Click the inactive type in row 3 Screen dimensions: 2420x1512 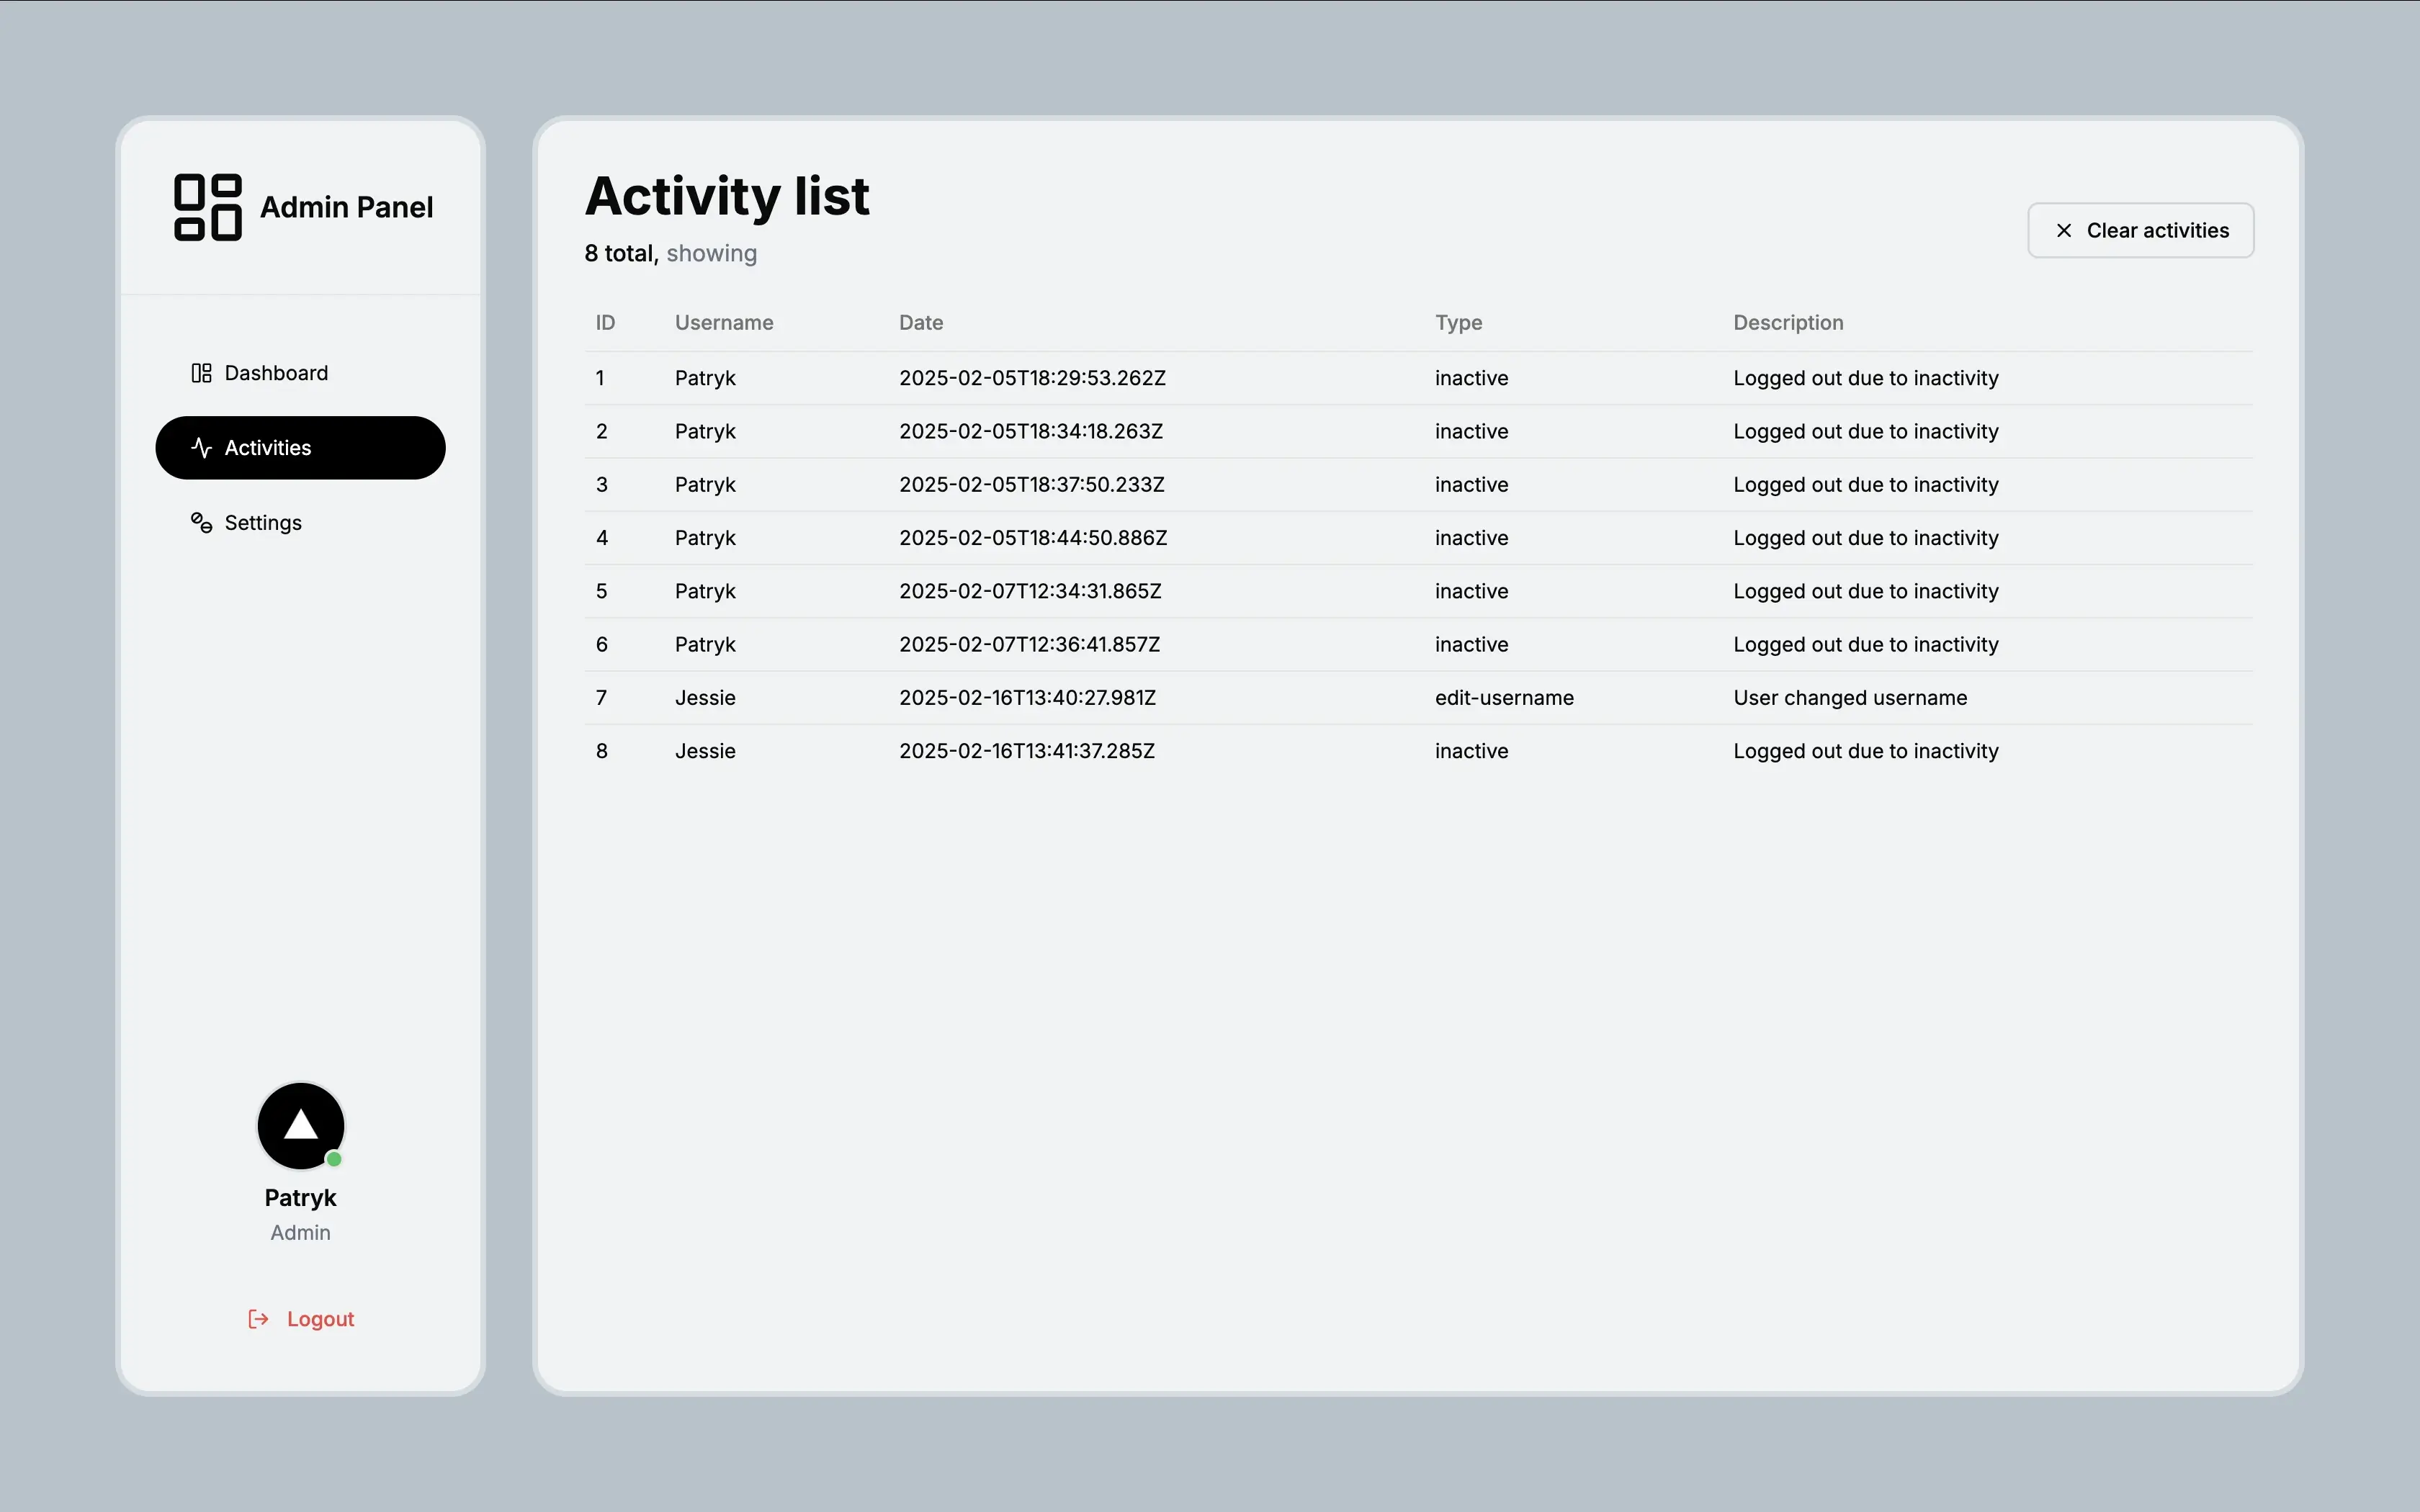[x=1471, y=485]
